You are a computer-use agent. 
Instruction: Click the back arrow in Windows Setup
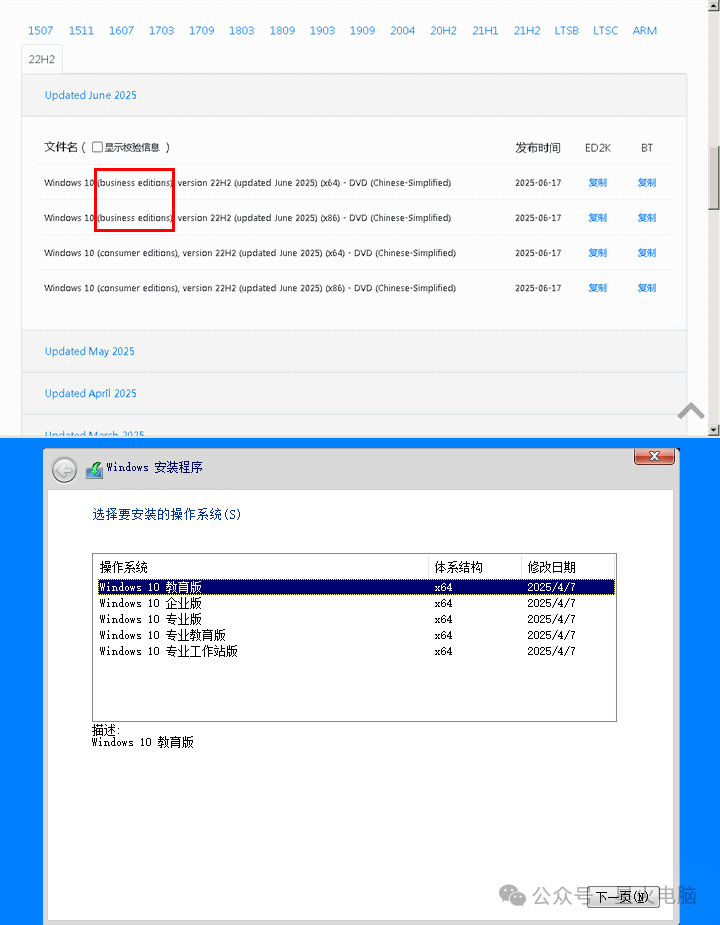(64, 470)
